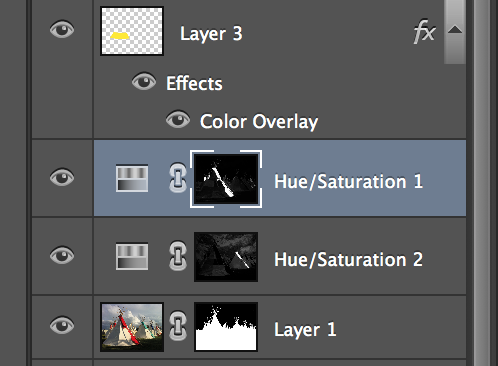Hide the Color Overlay effect
The height and width of the screenshot is (366, 498).
tap(178, 119)
